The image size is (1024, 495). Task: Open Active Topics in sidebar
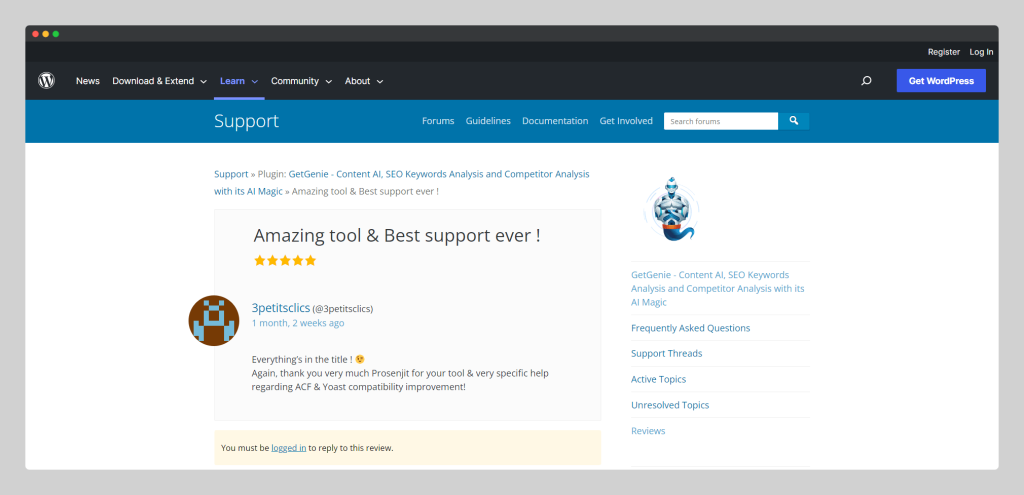click(x=658, y=379)
